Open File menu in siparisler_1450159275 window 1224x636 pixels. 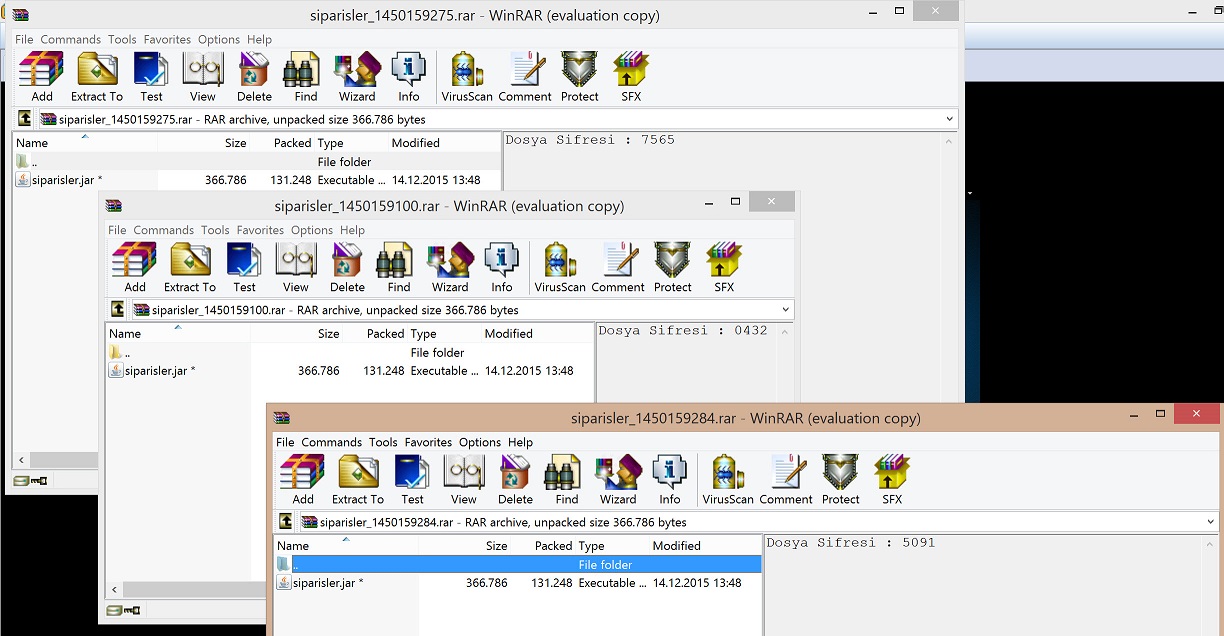point(24,39)
